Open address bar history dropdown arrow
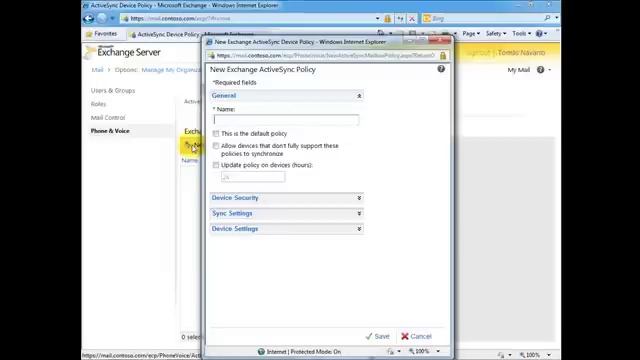The image size is (640, 360). 377,18
